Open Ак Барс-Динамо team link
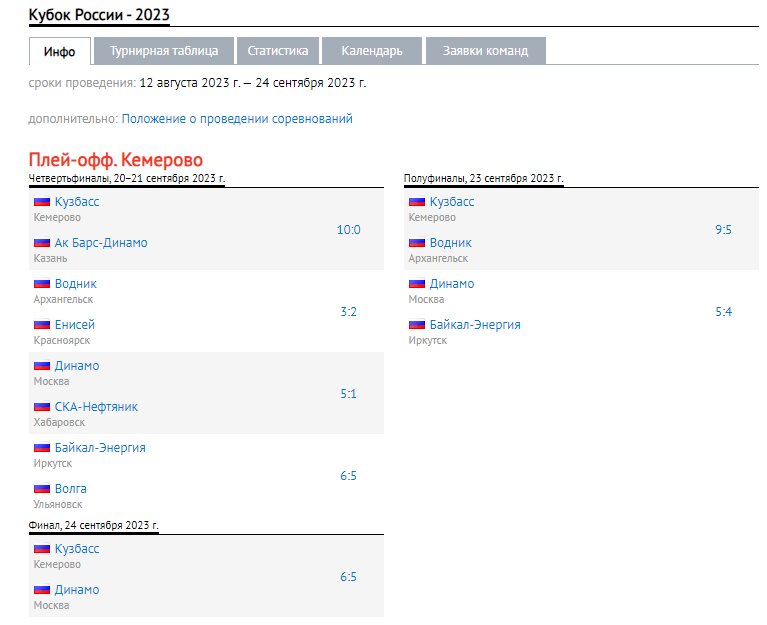Viewport: 767px width, 625px height. coord(101,243)
